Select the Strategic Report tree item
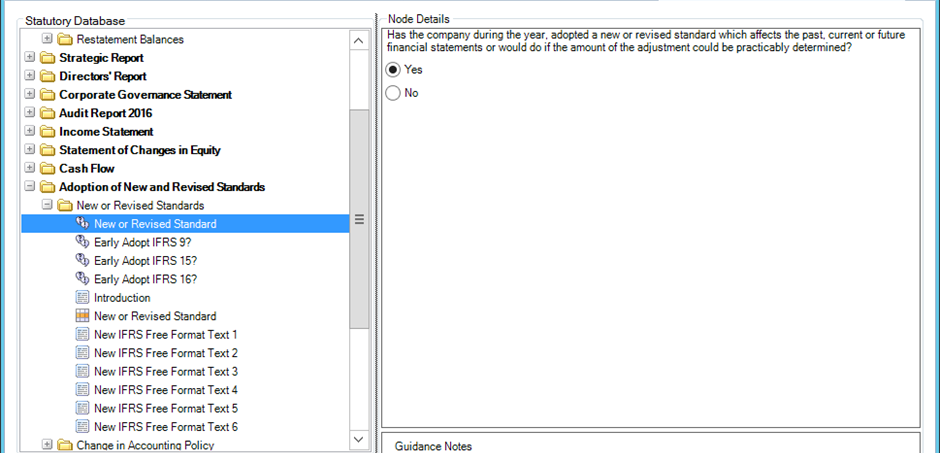Screen dimensions: 940x453 (101, 58)
